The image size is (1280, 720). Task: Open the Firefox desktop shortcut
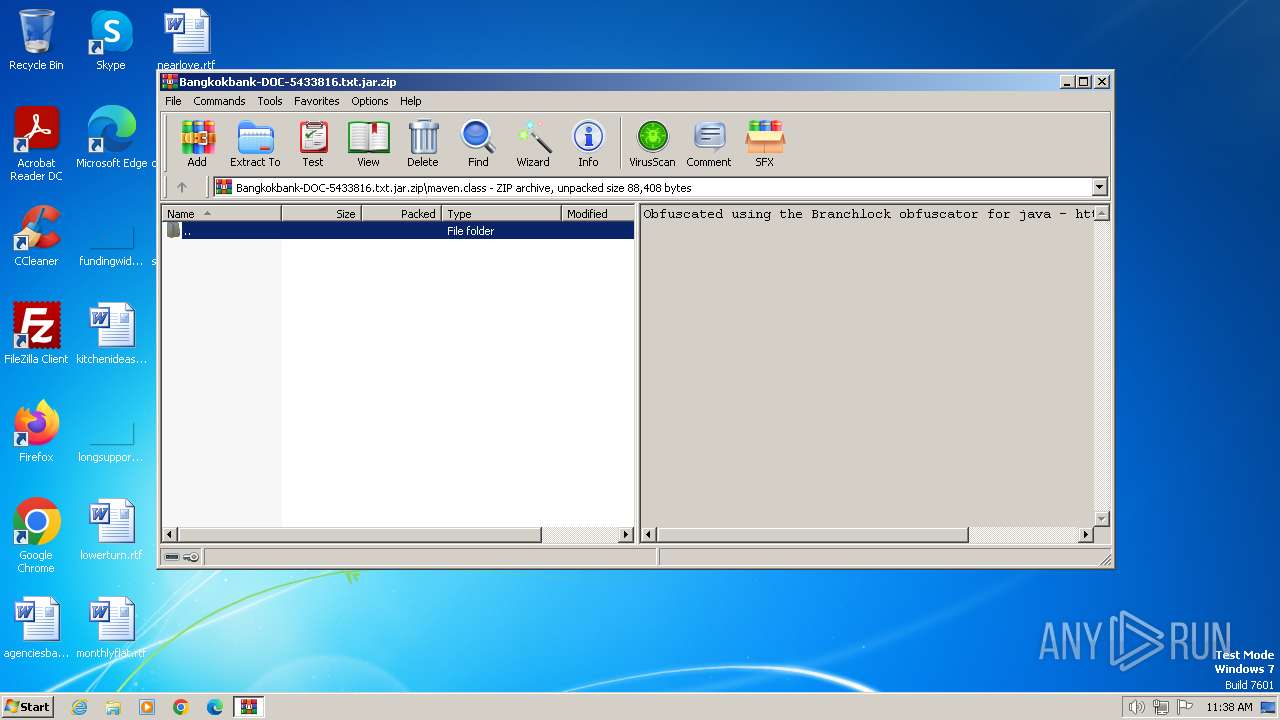point(36,432)
